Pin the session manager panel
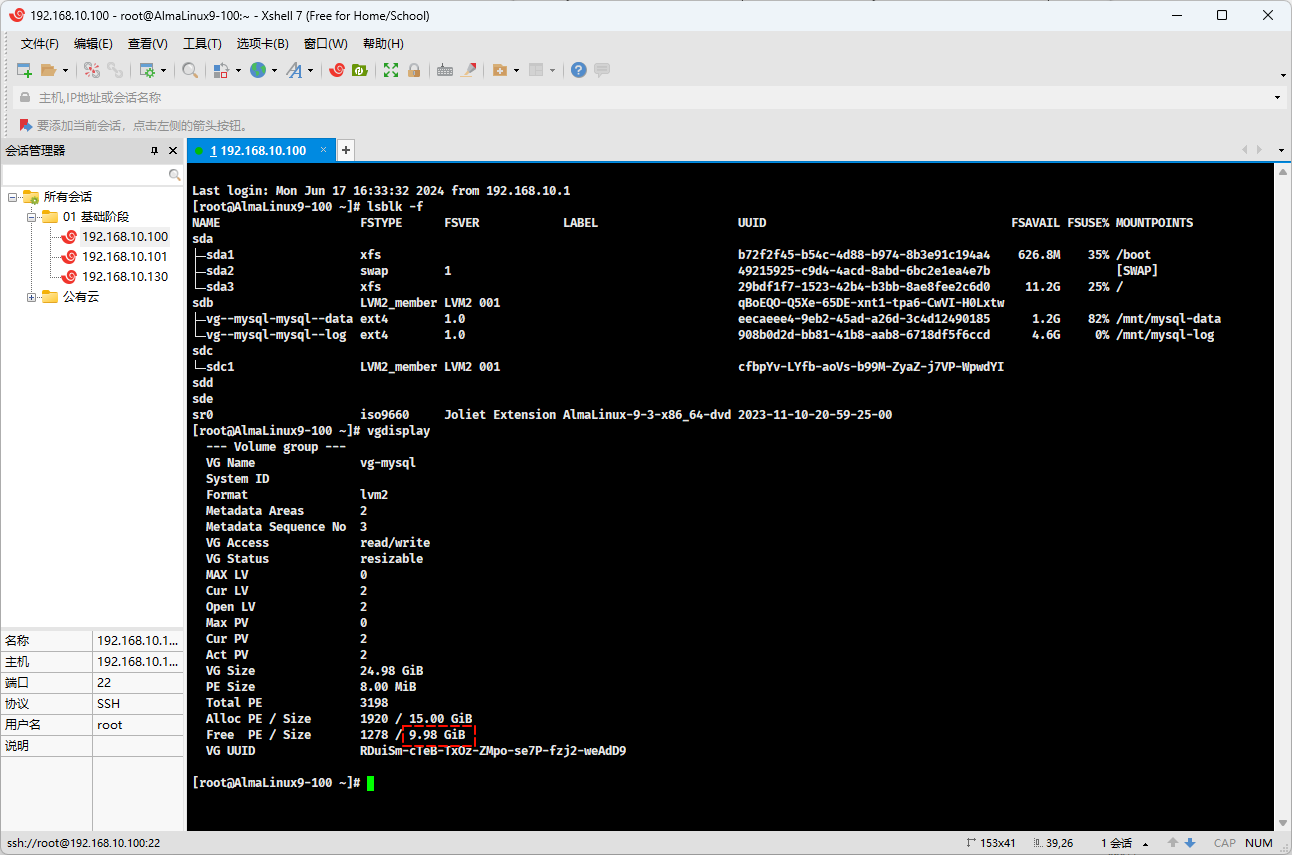1292x855 pixels. pyautogui.click(x=154, y=151)
